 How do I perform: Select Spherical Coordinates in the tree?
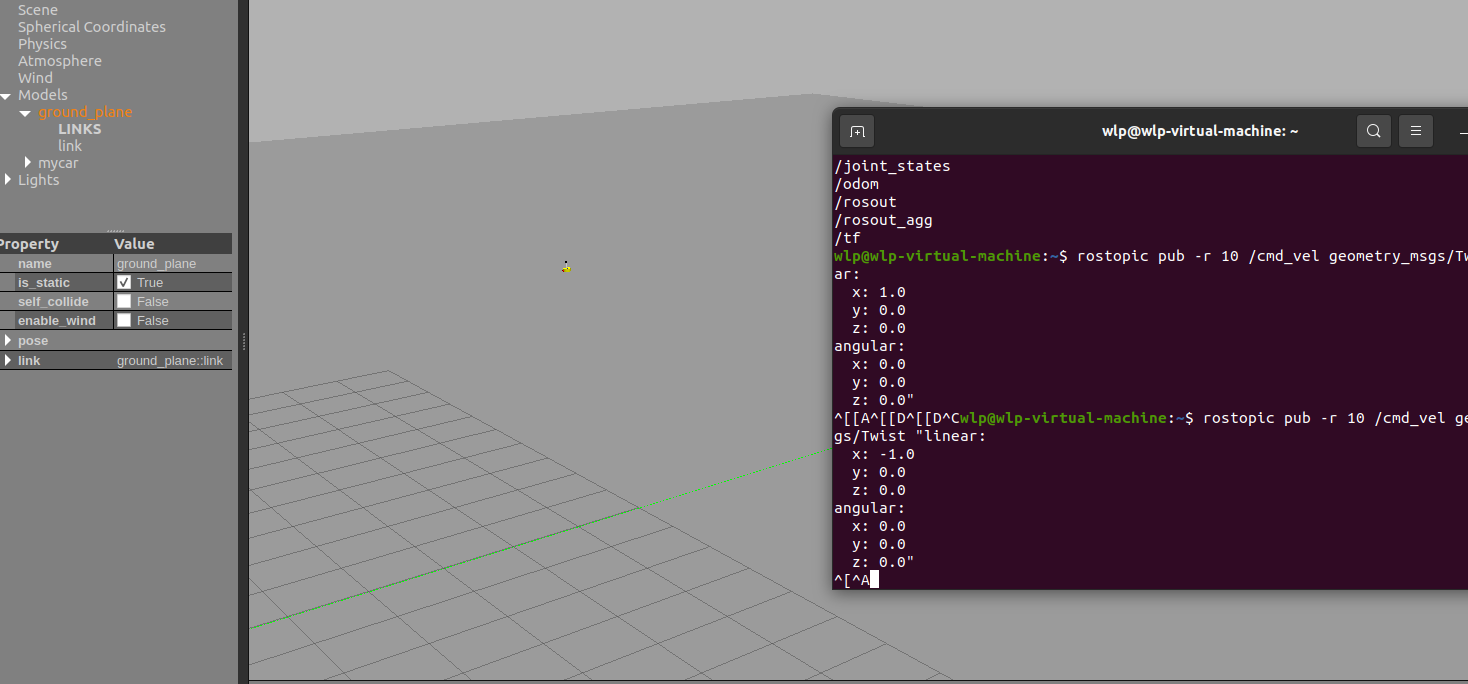91,27
